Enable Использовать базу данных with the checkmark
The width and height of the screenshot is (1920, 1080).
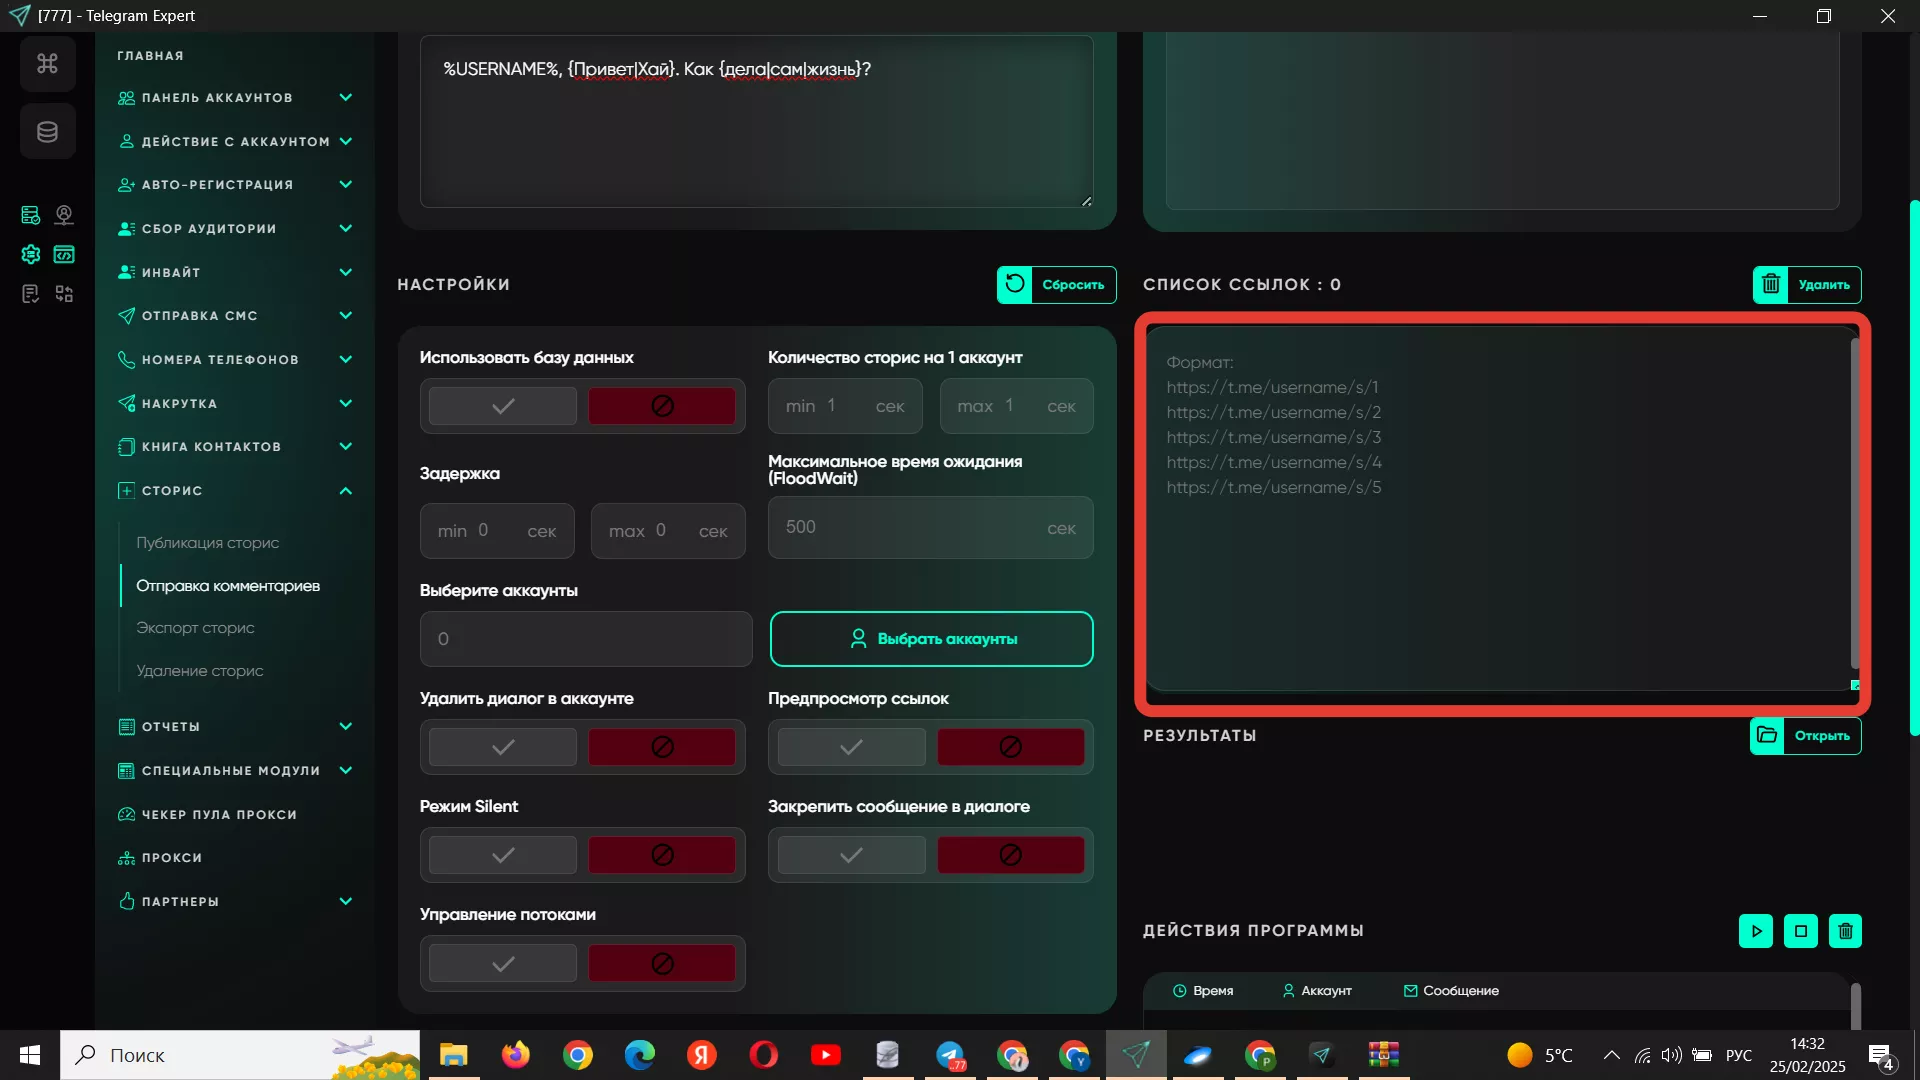[503, 406]
